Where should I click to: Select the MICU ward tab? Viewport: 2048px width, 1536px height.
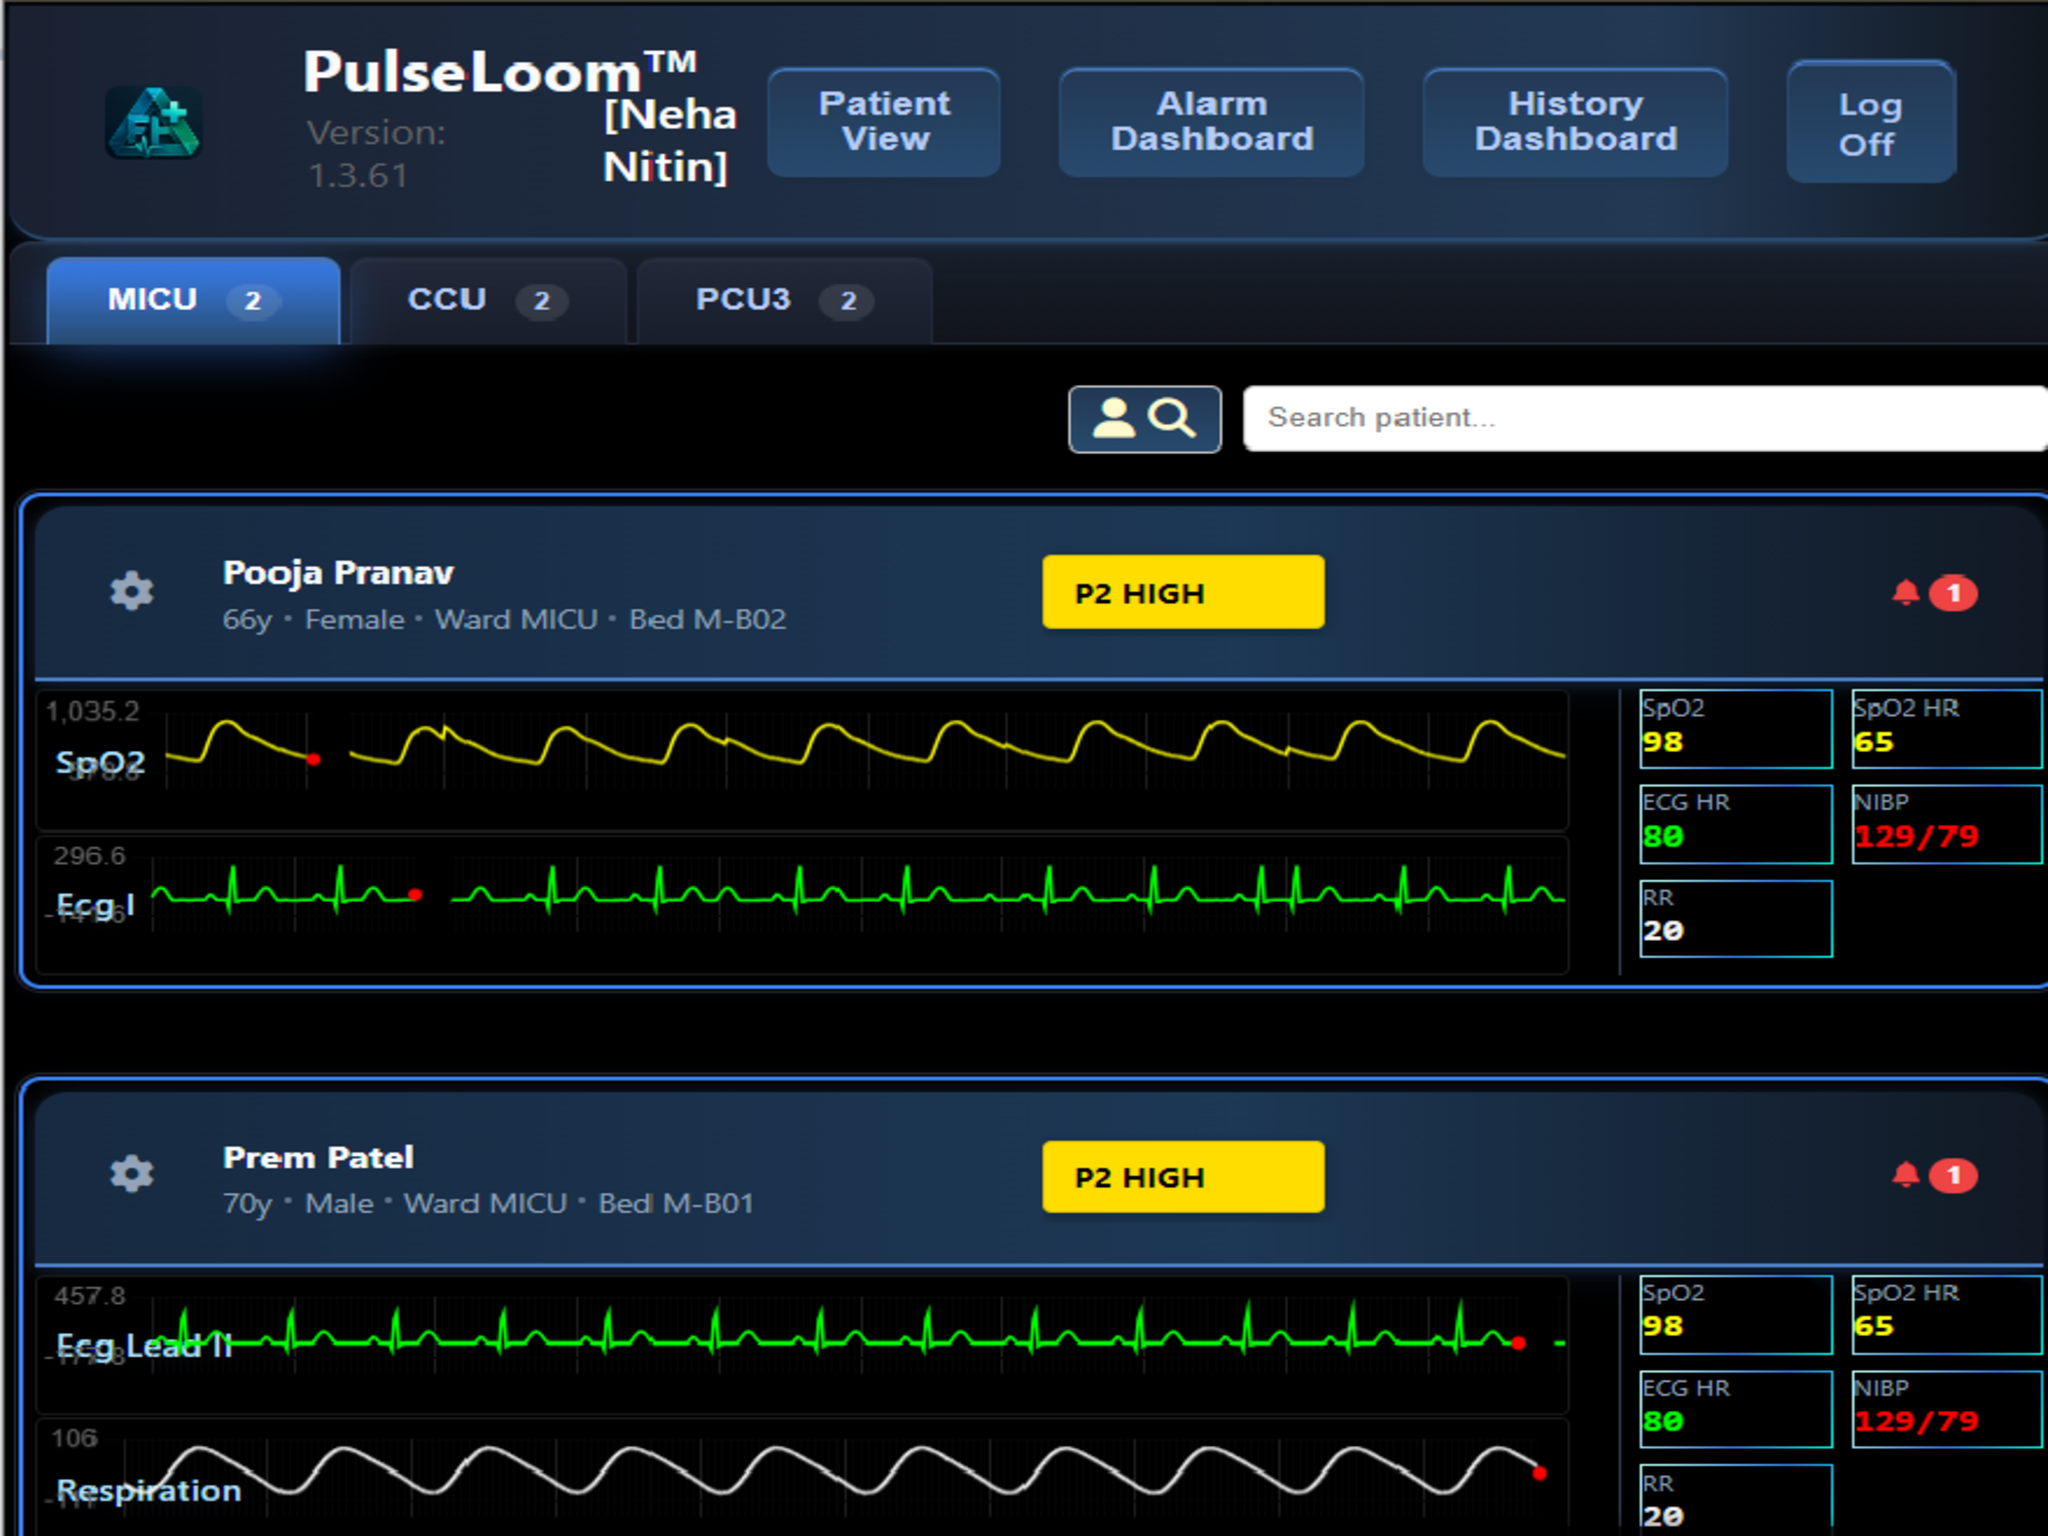pyautogui.click(x=190, y=299)
